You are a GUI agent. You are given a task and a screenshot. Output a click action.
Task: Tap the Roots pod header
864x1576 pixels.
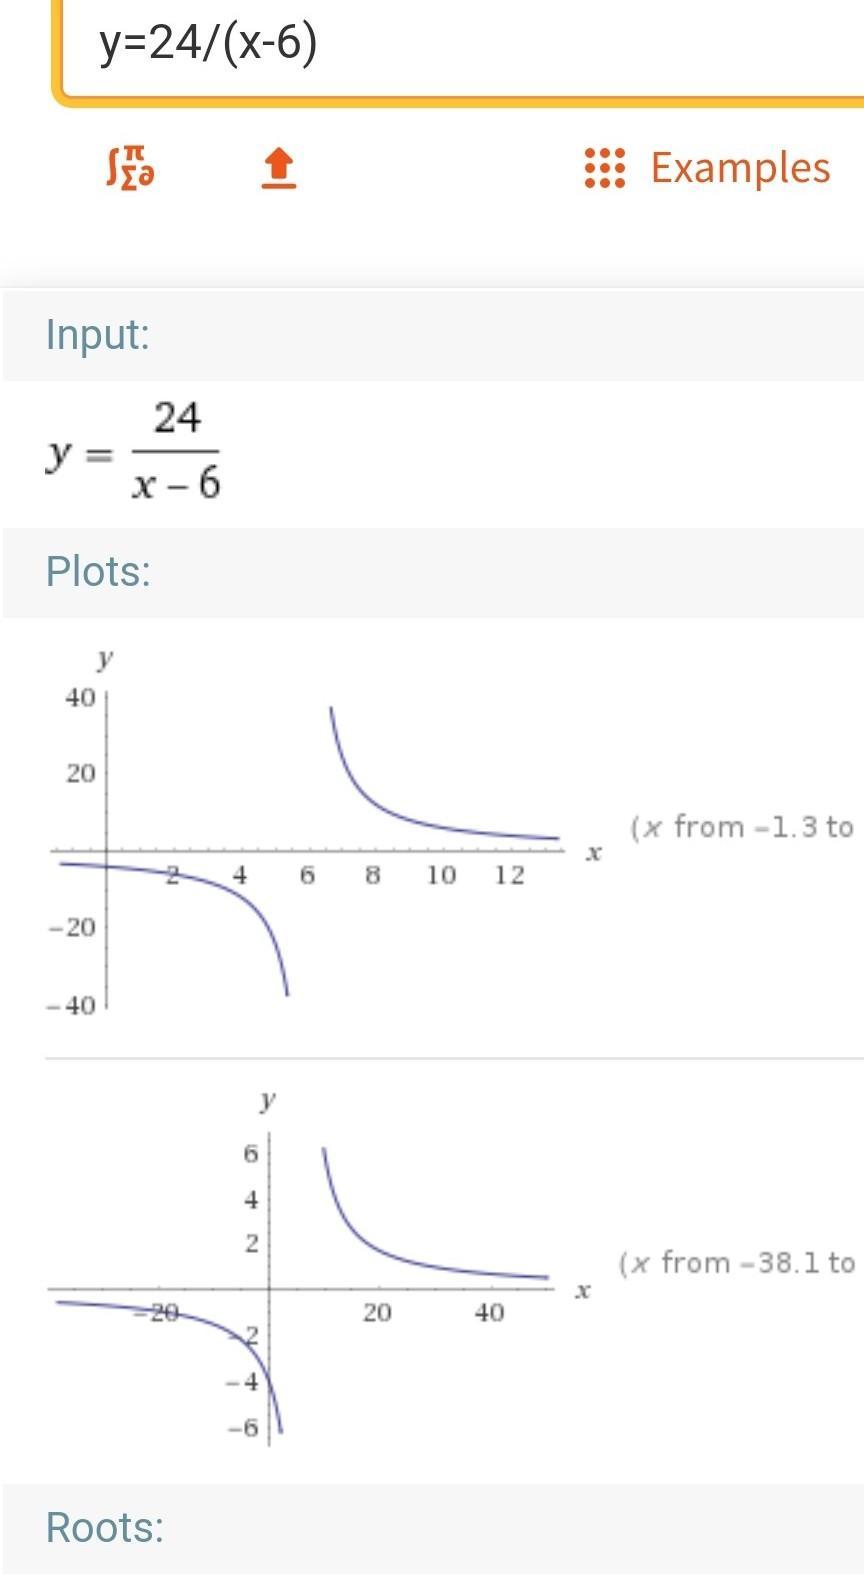pos(105,1528)
